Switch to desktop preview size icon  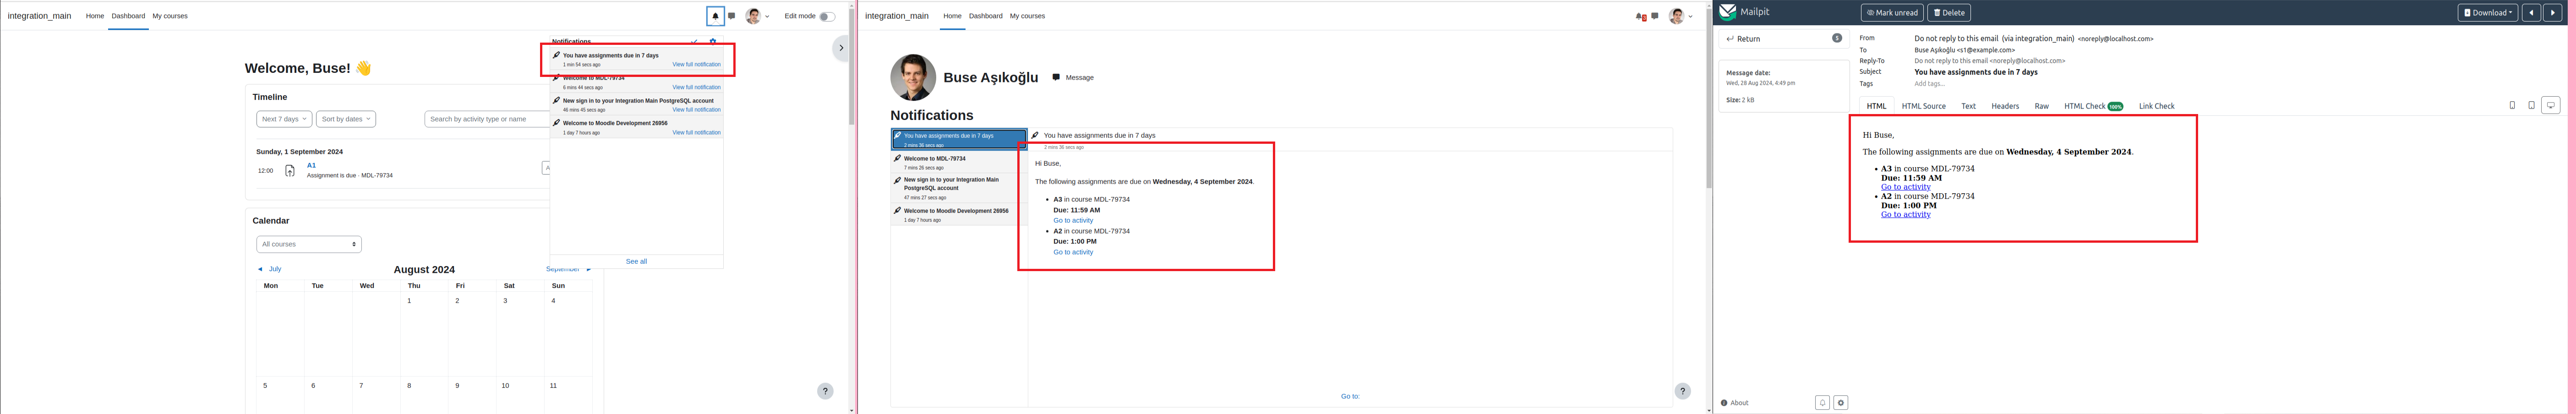pos(2551,105)
